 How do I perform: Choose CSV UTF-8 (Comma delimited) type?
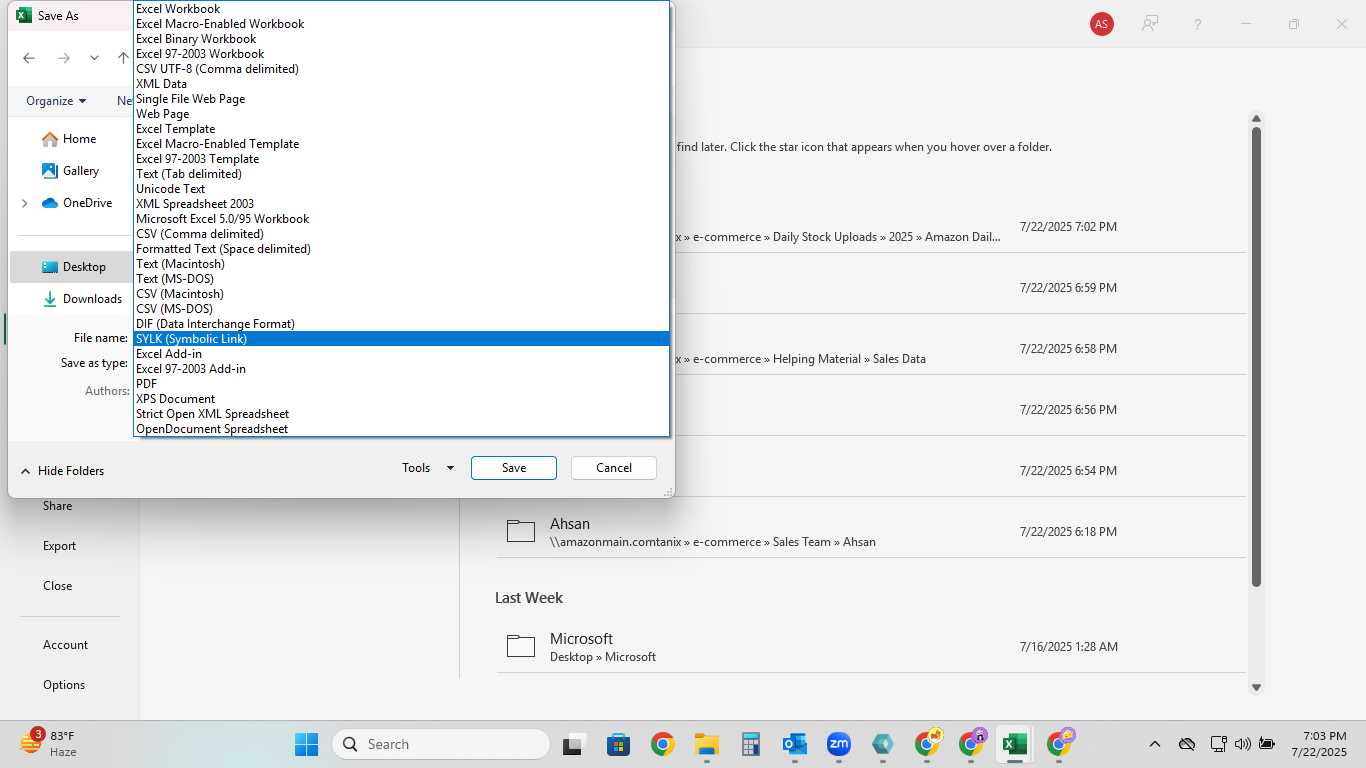[x=401, y=69]
